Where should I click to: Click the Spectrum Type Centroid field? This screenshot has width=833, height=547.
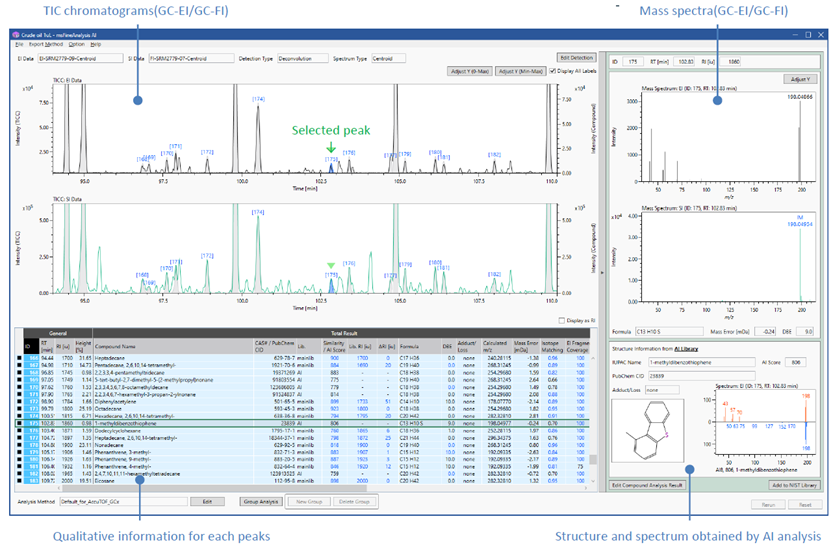click(x=388, y=58)
